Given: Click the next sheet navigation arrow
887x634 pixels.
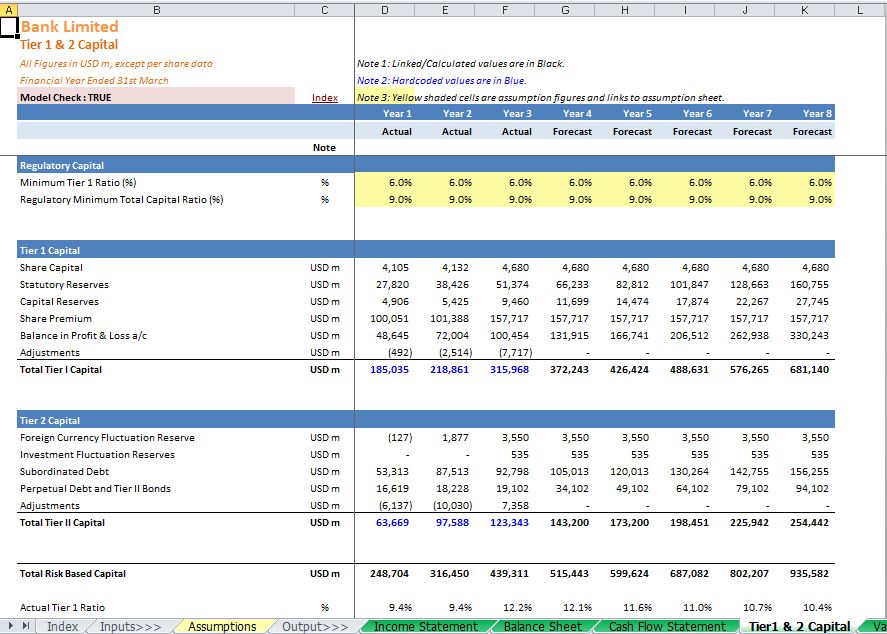Looking at the screenshot, I should pyautogui.click(x=10, y=626).
